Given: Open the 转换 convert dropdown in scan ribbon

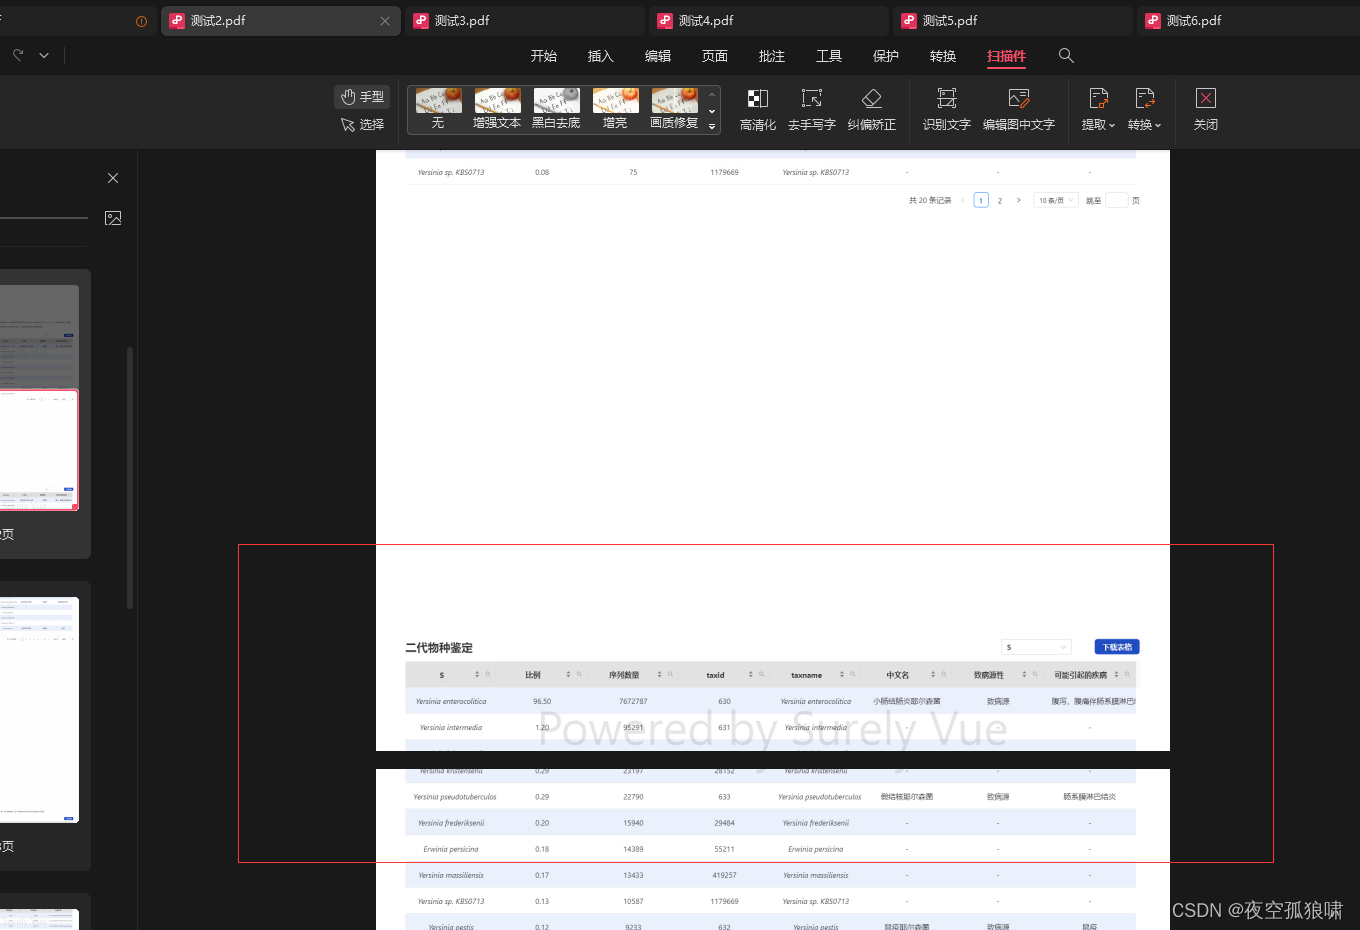Looking at the screenshot, I should (1144, 110).
